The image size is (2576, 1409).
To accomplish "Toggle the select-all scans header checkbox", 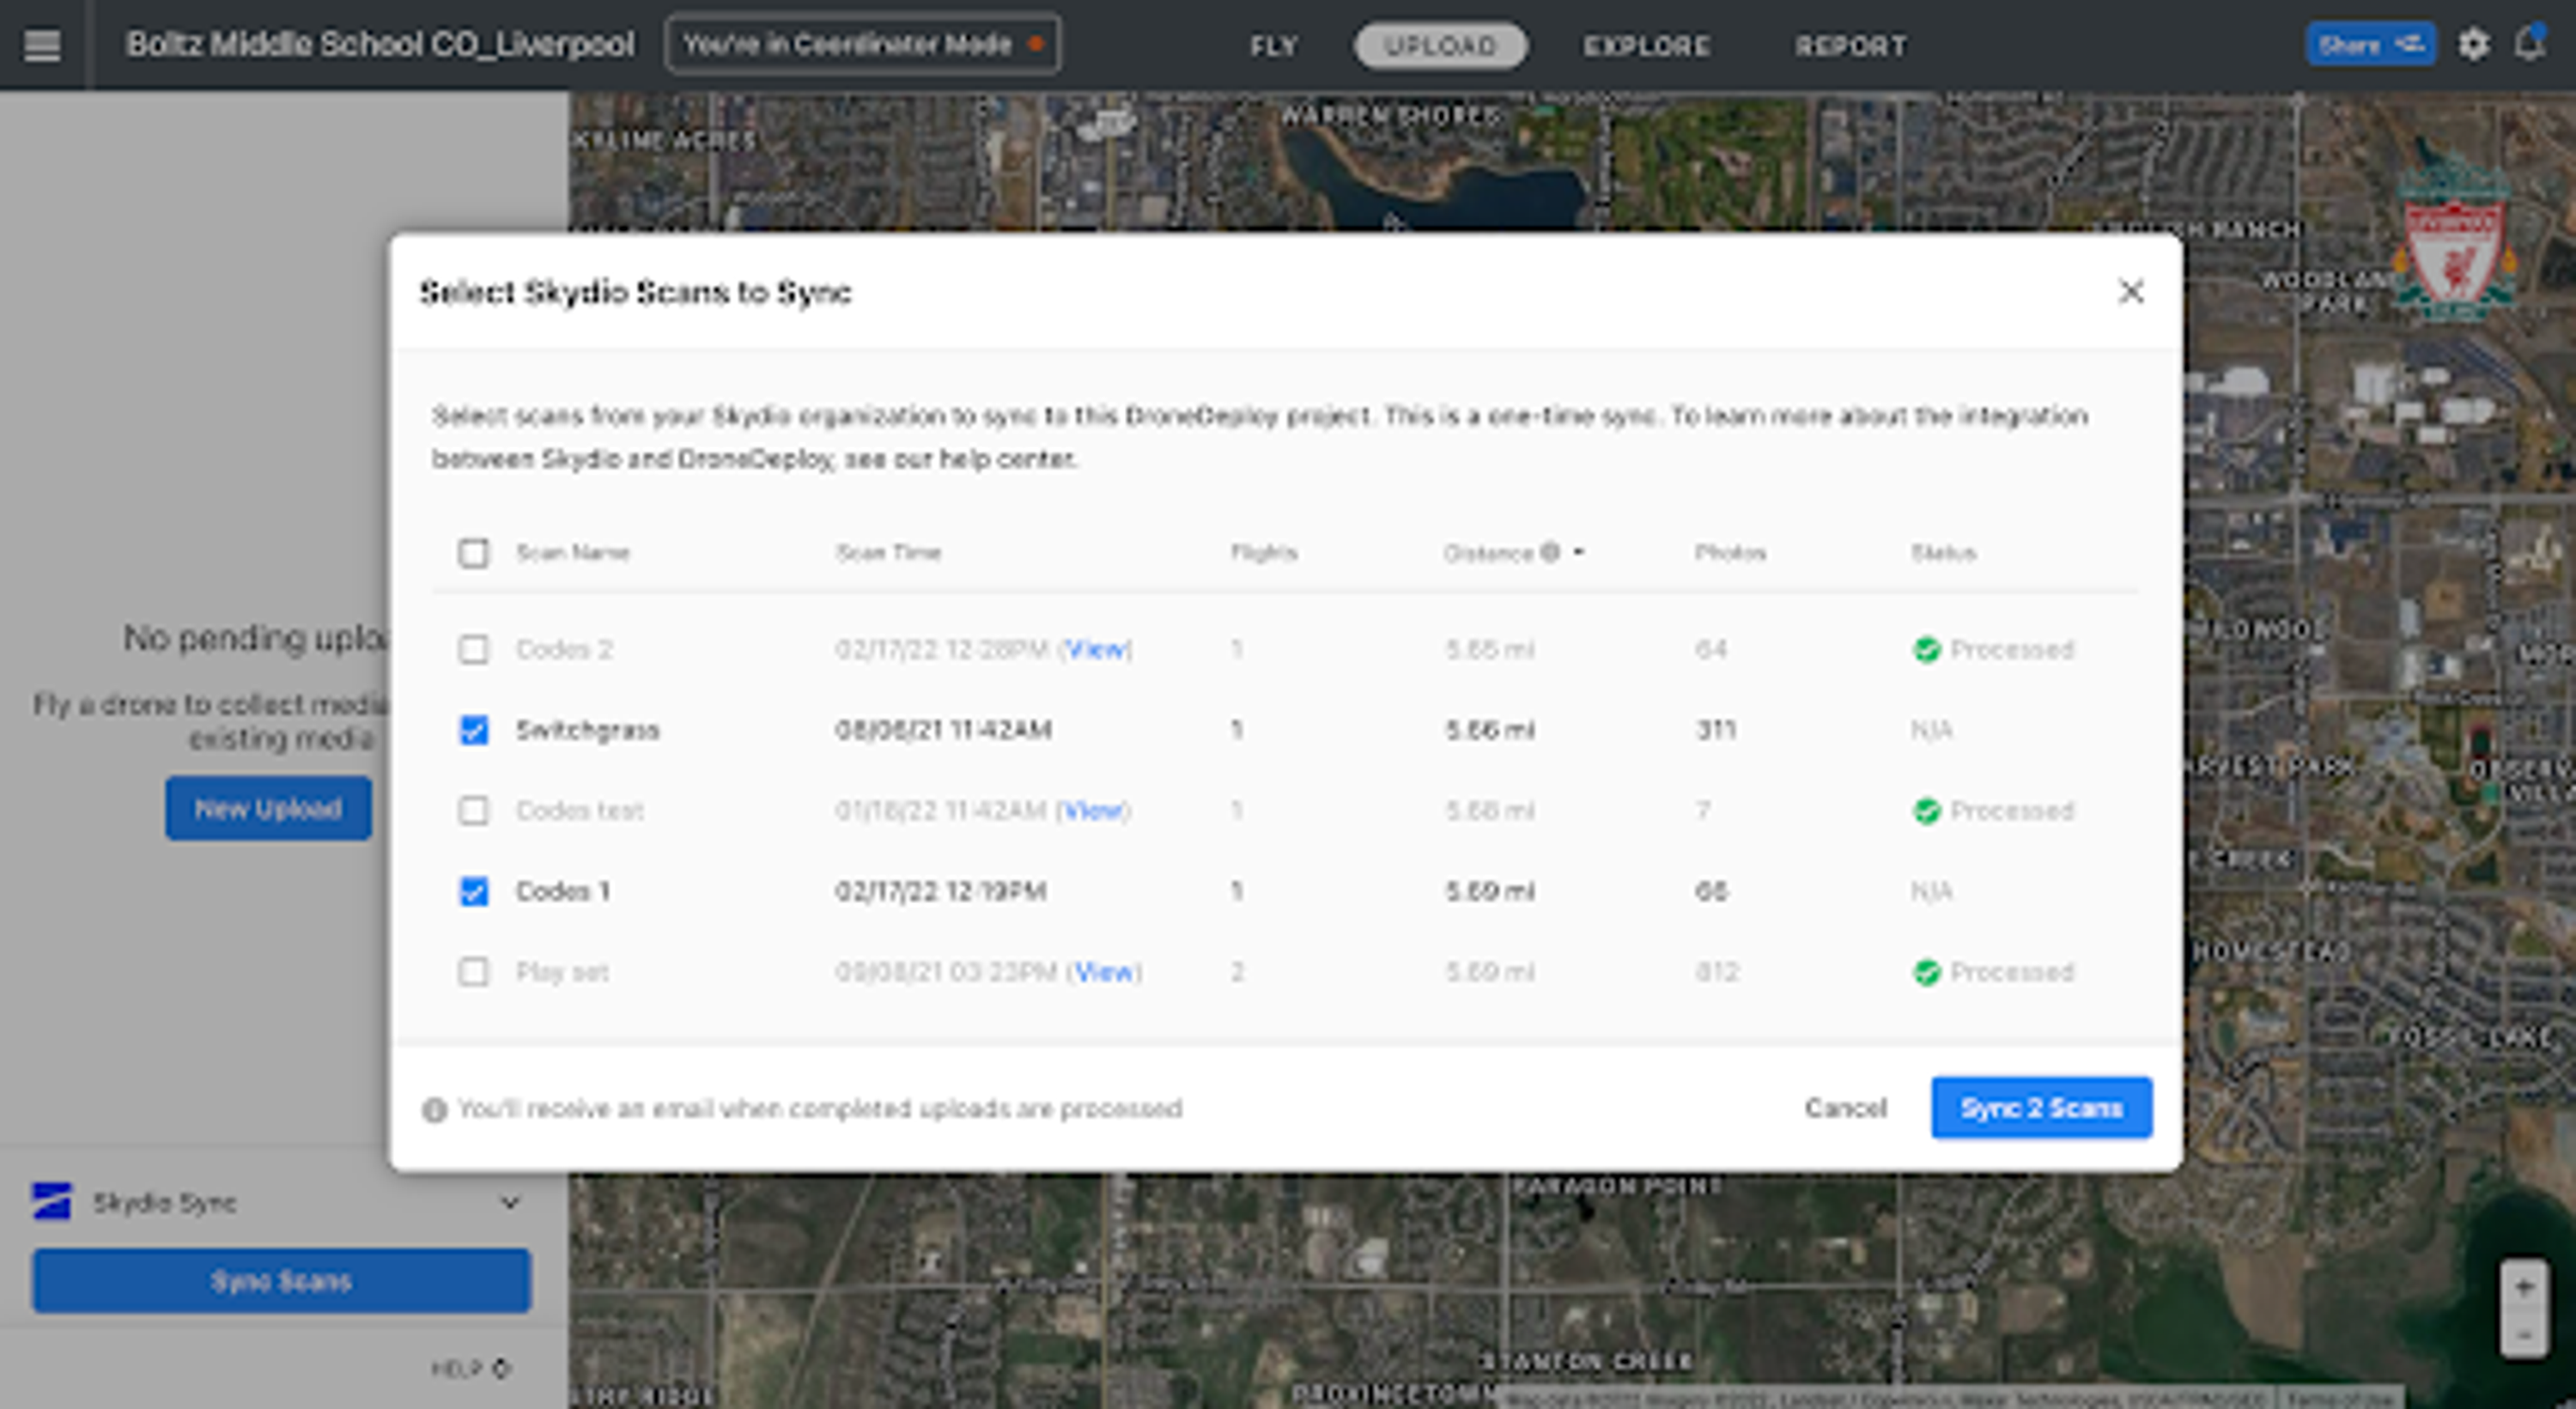I will click(473, 553).
